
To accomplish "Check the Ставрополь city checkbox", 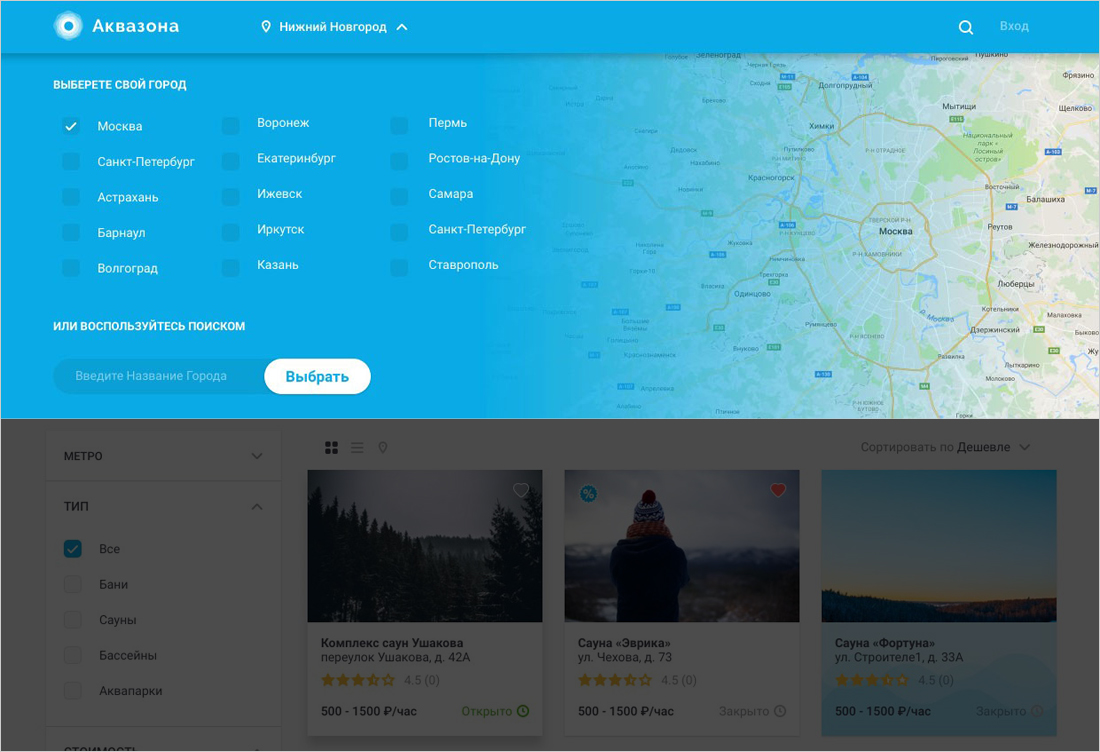I will coord(399,267).
